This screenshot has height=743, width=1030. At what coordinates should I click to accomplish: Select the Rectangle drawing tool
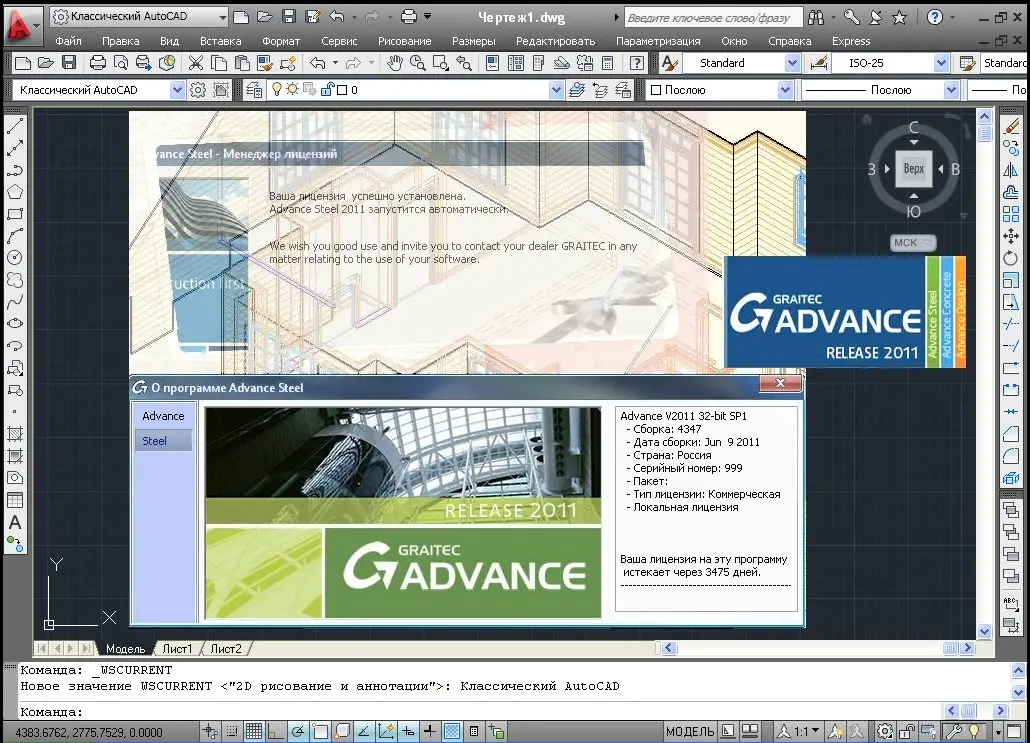(14, 214)
